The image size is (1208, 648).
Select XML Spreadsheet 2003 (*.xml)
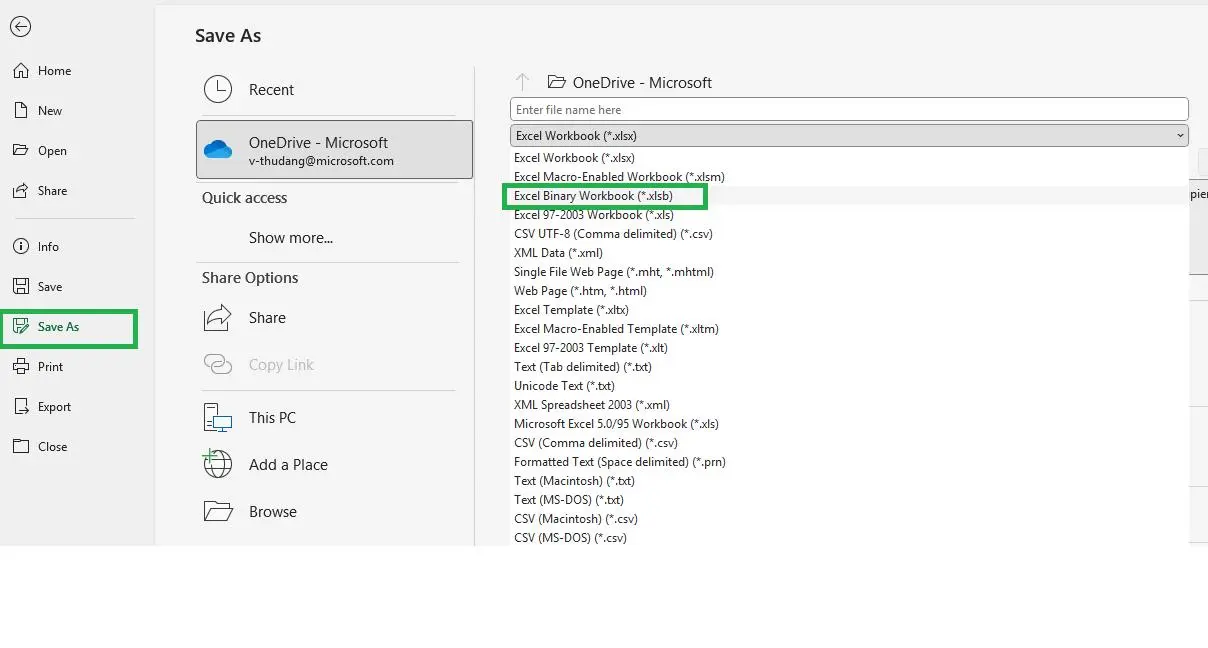click(592, 405)
